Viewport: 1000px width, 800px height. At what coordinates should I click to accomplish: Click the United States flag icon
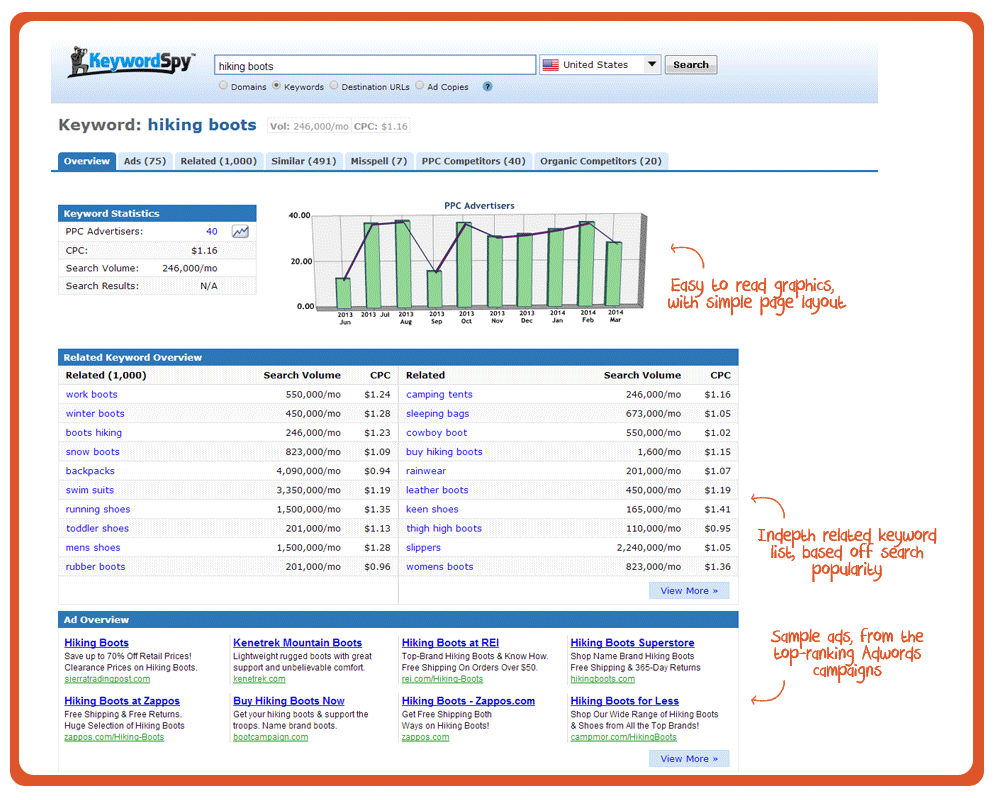pyautogui.click(x=550, y=65)
